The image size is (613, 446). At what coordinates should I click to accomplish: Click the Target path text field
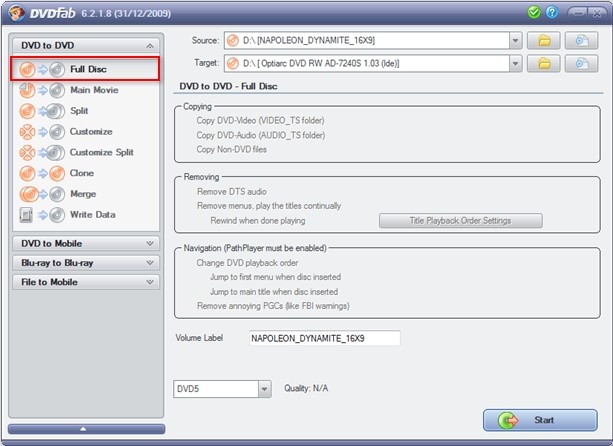[367, 63]
